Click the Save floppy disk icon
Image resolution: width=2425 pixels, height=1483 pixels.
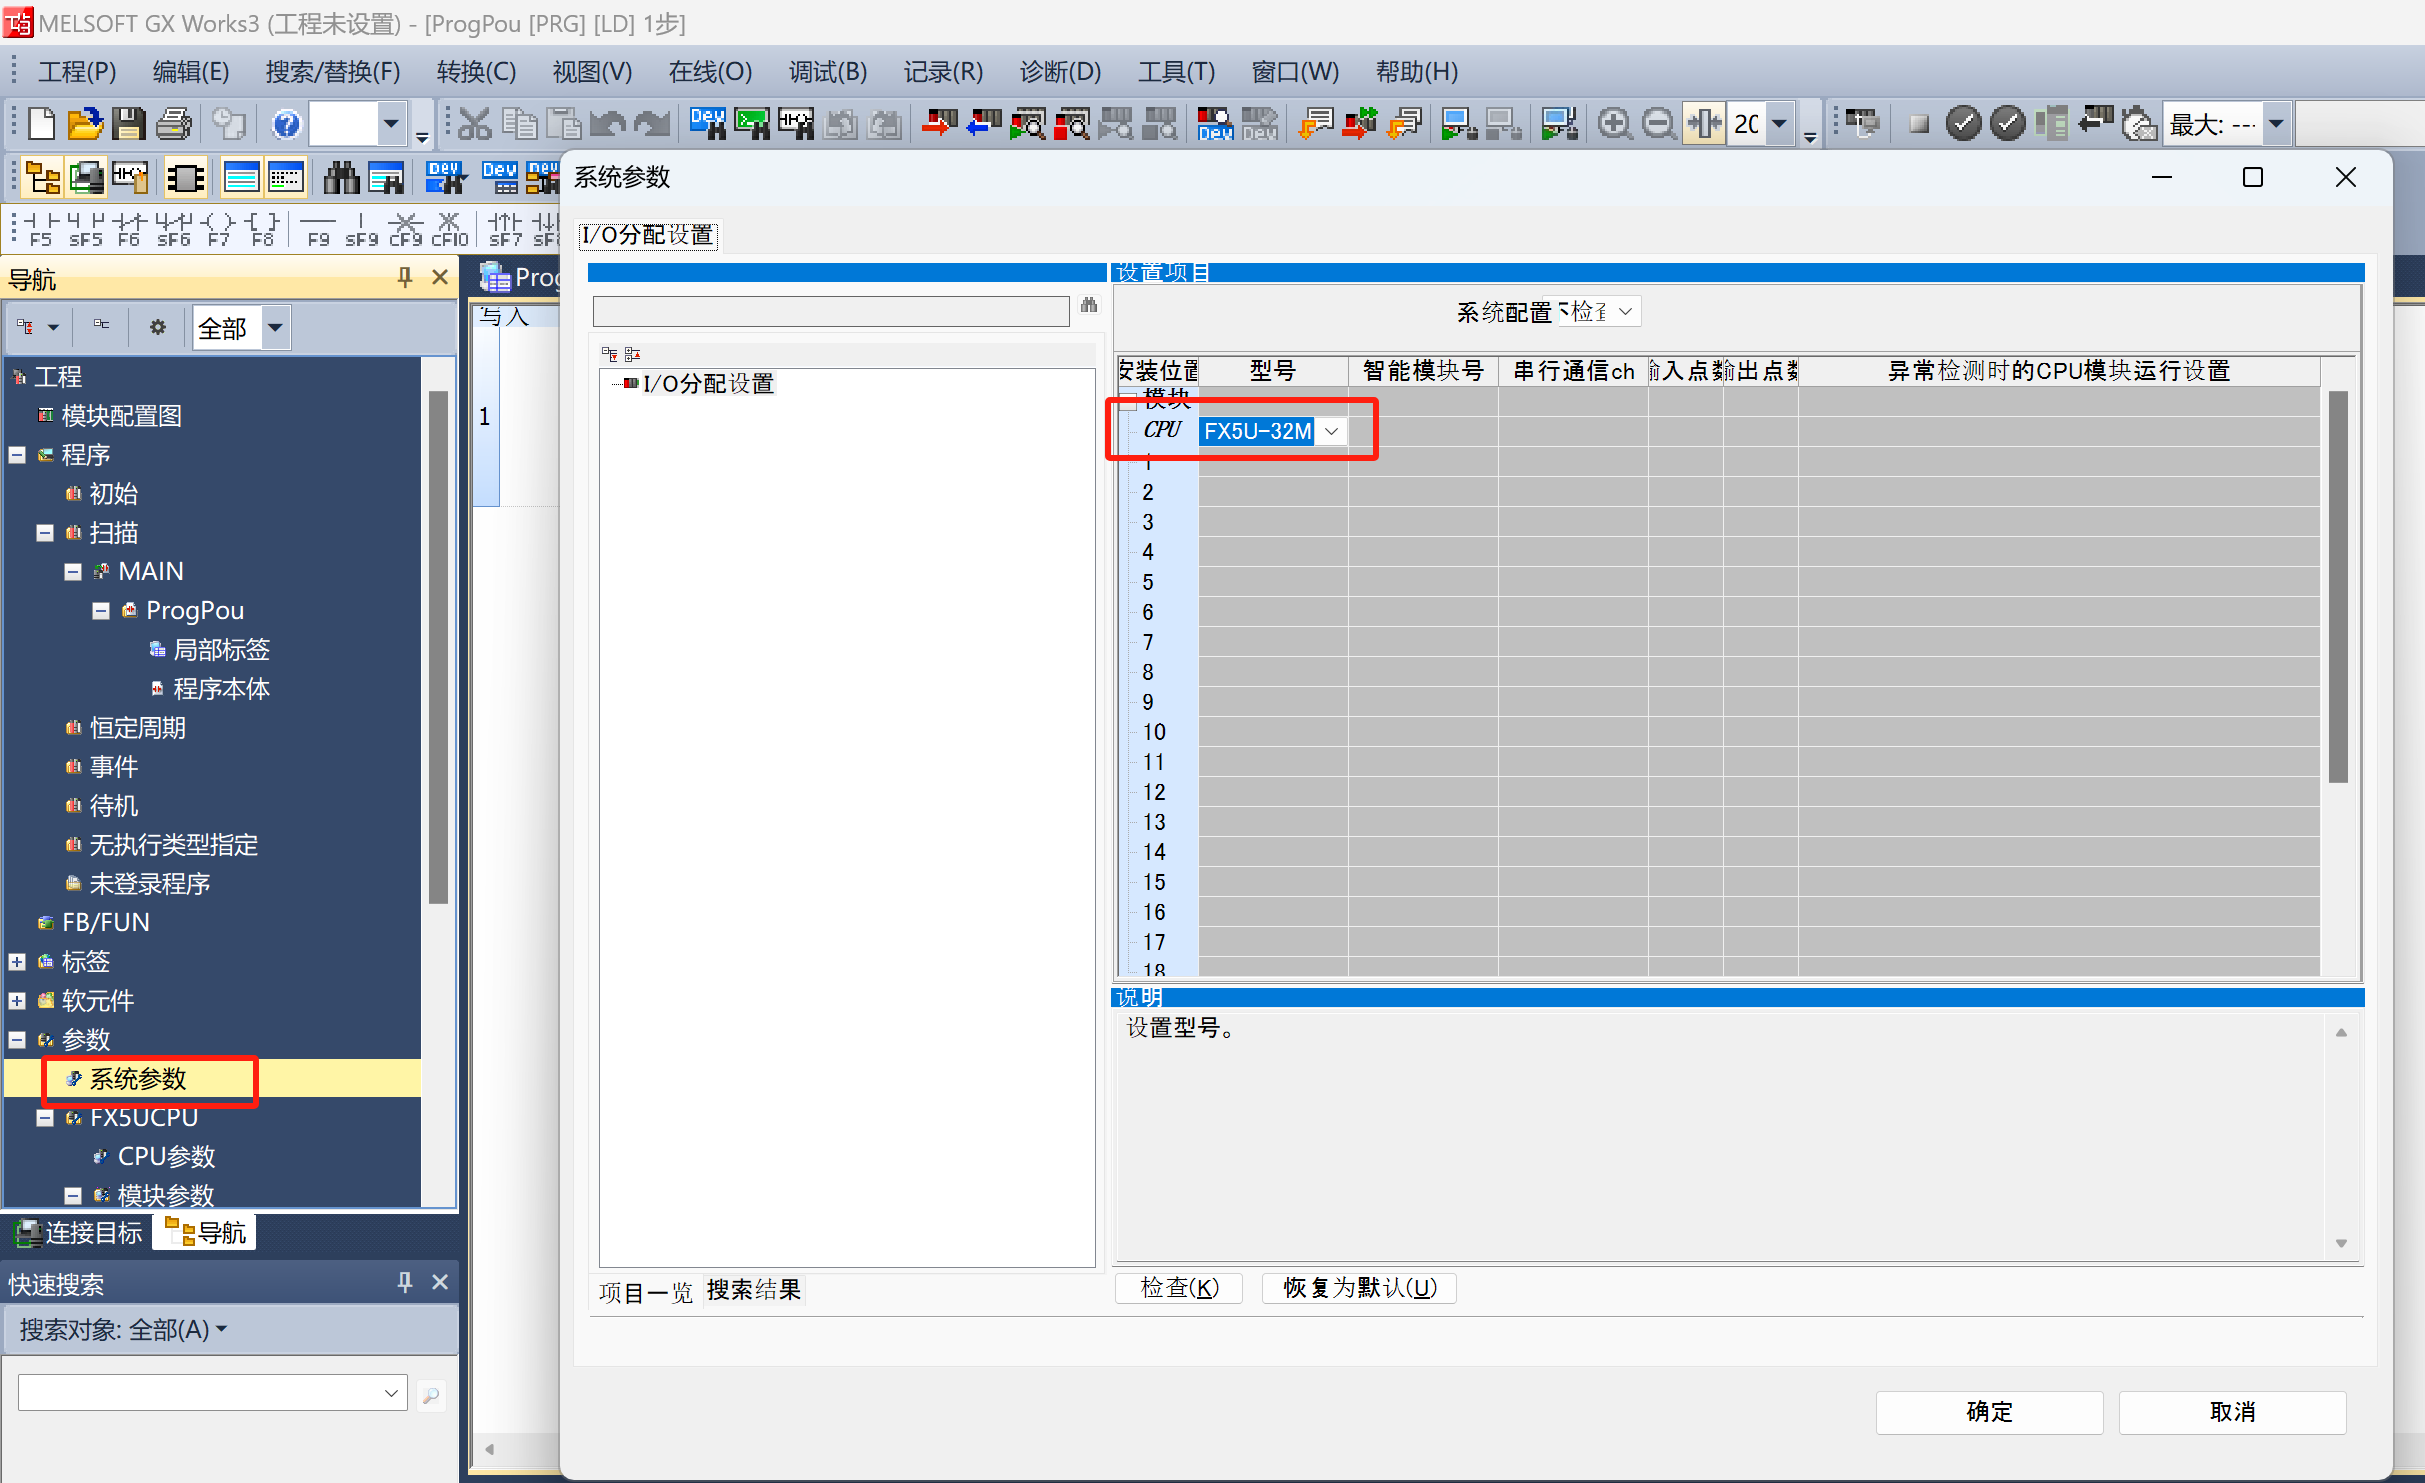pos(128,125)
